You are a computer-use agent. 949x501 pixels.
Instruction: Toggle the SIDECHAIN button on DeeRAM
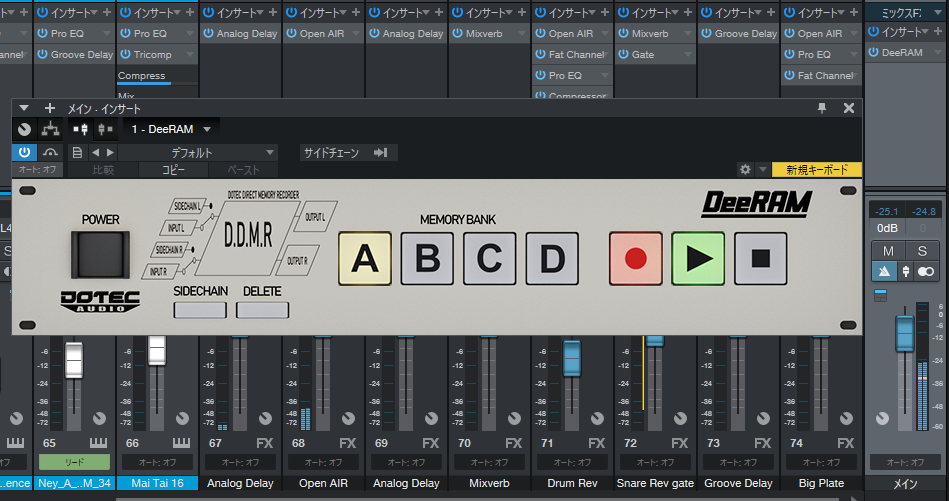pos(200,310)
